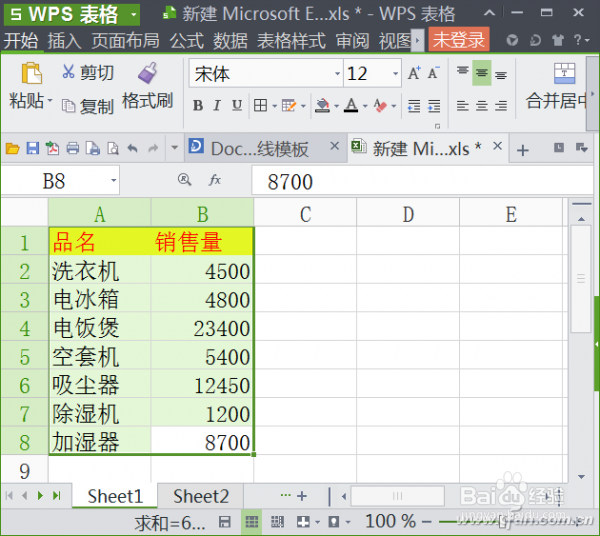600x536 pixels.
Task: Open the WPS 表格 application menu arrow
Action: (x=134, y=15)
